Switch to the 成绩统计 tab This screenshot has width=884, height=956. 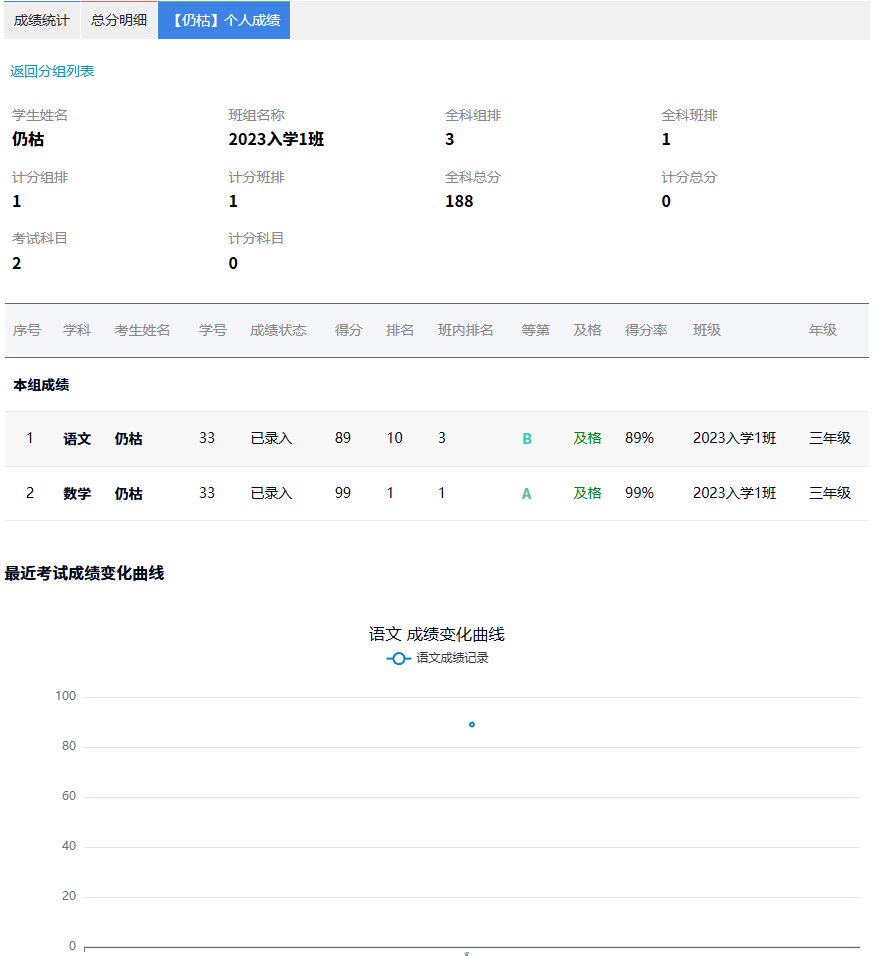click(40, 20)
